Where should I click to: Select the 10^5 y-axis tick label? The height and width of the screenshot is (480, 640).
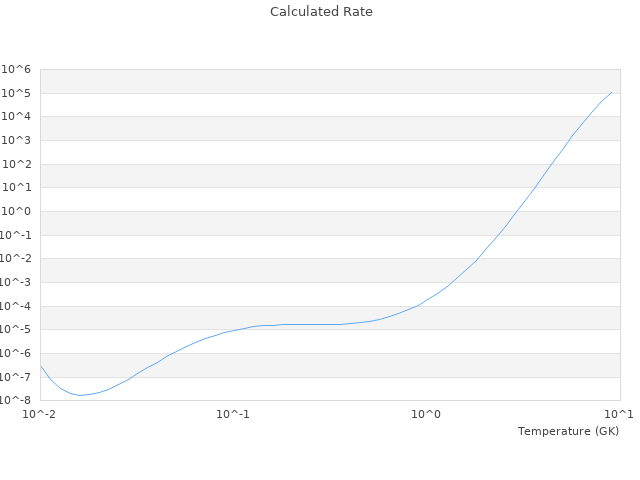[x=16, y=93]
